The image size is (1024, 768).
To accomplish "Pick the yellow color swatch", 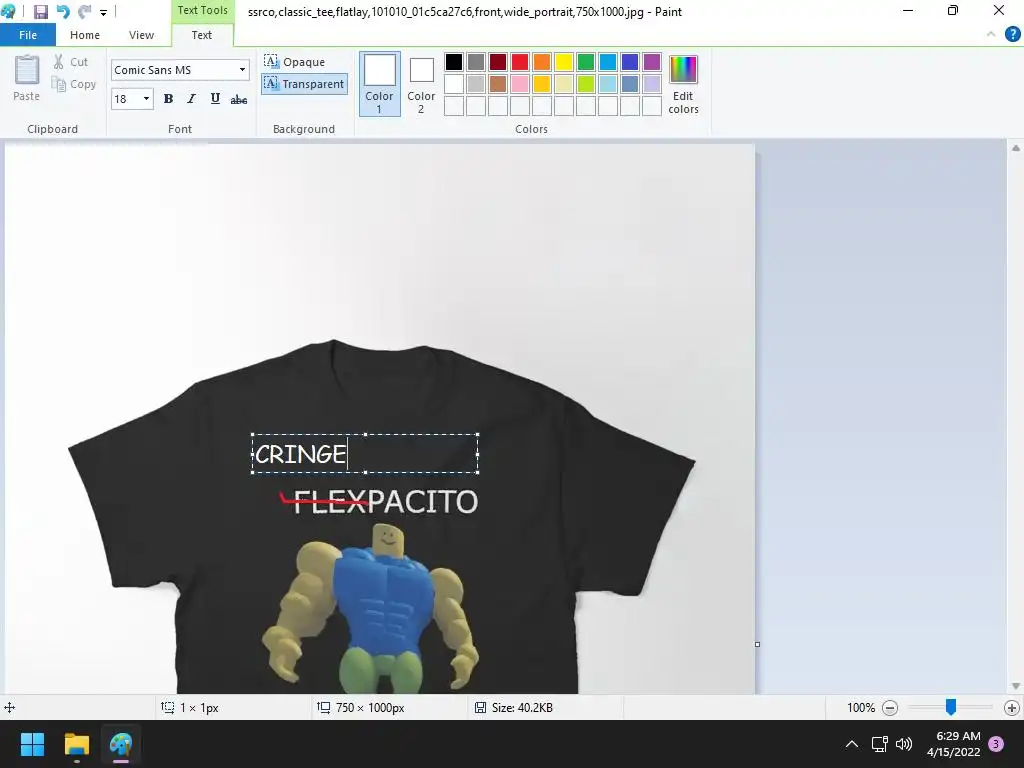I will [x=564, y=62].
